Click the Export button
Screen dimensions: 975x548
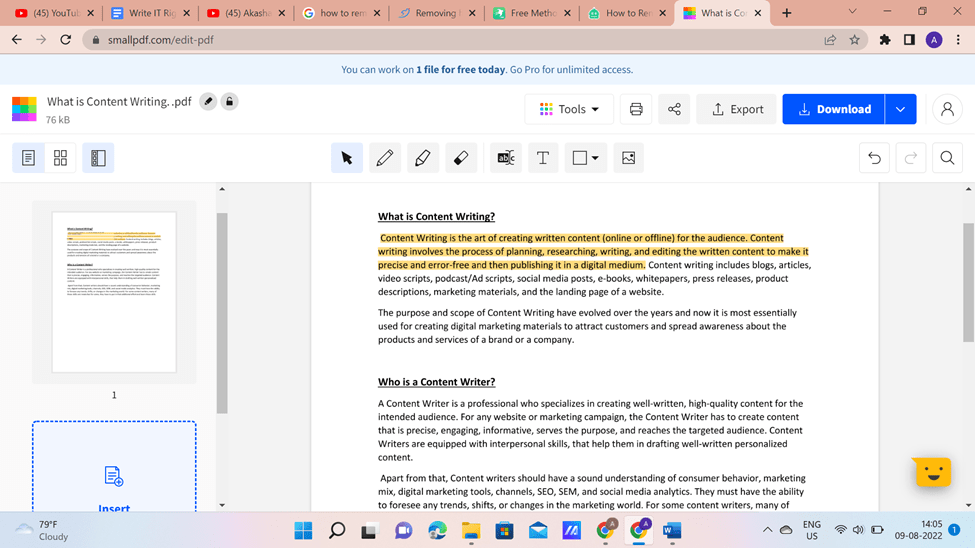pos(737,109)
